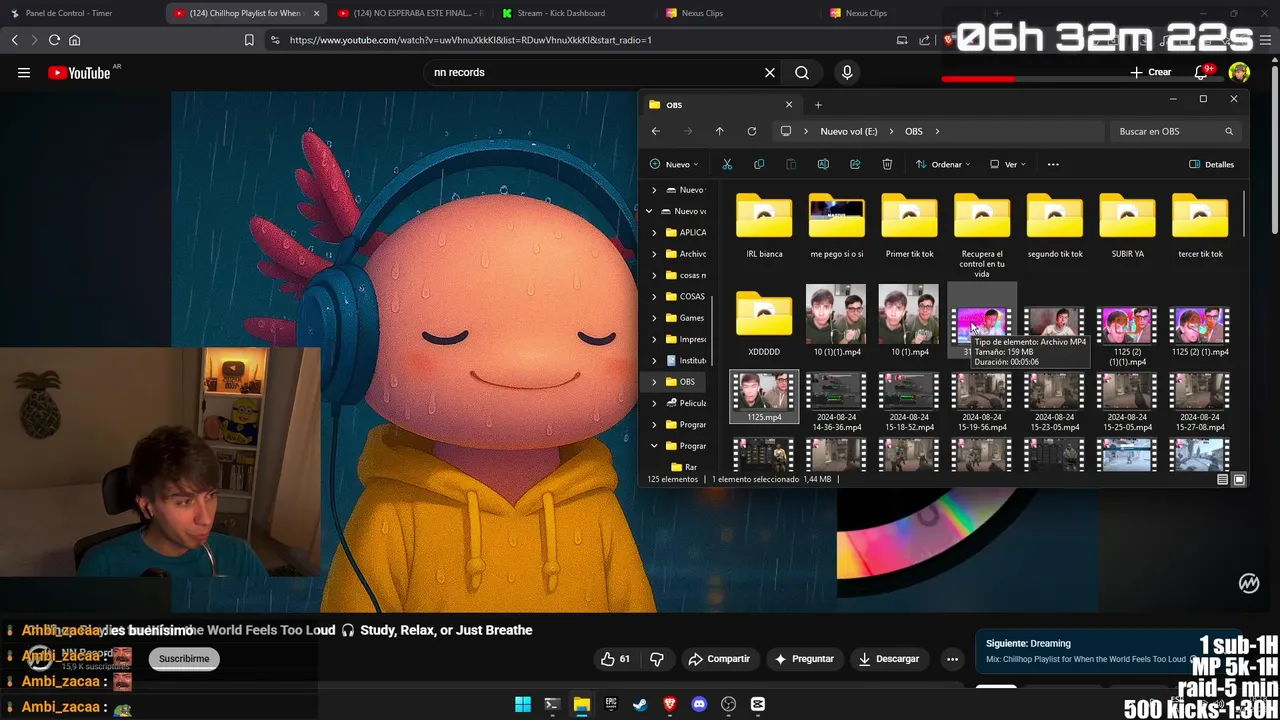1280x720 pixels.
Task: Focus the Buscar en OBS search field
Action: click(1176, 131)
